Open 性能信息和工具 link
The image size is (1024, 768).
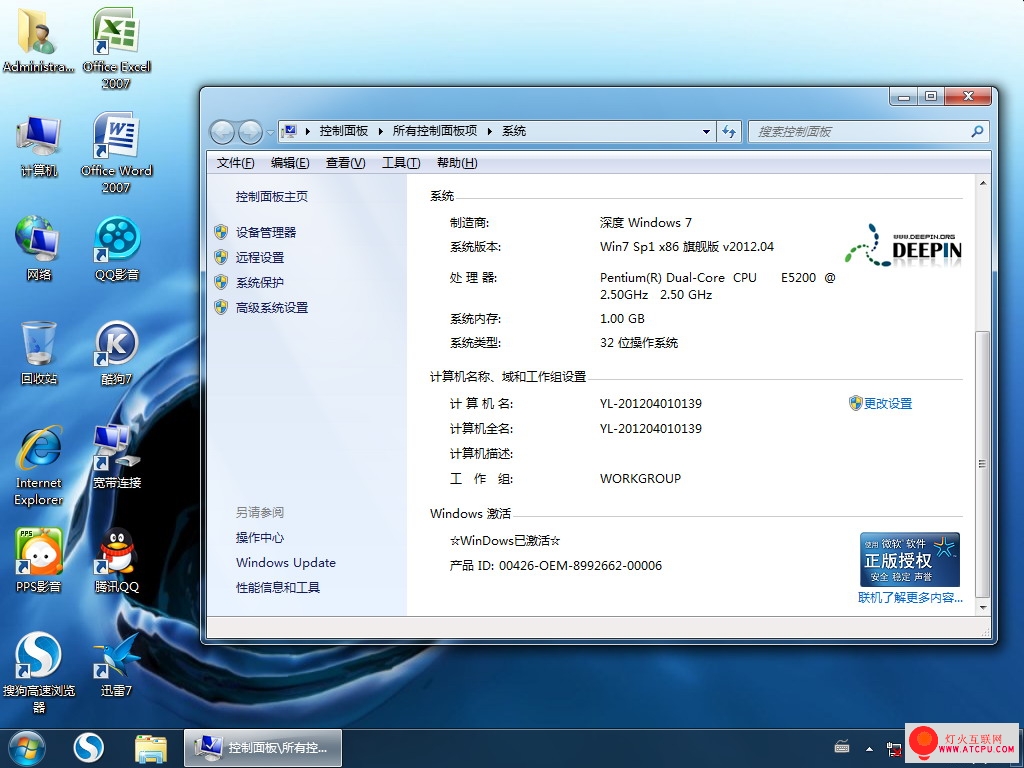[278, 588]
